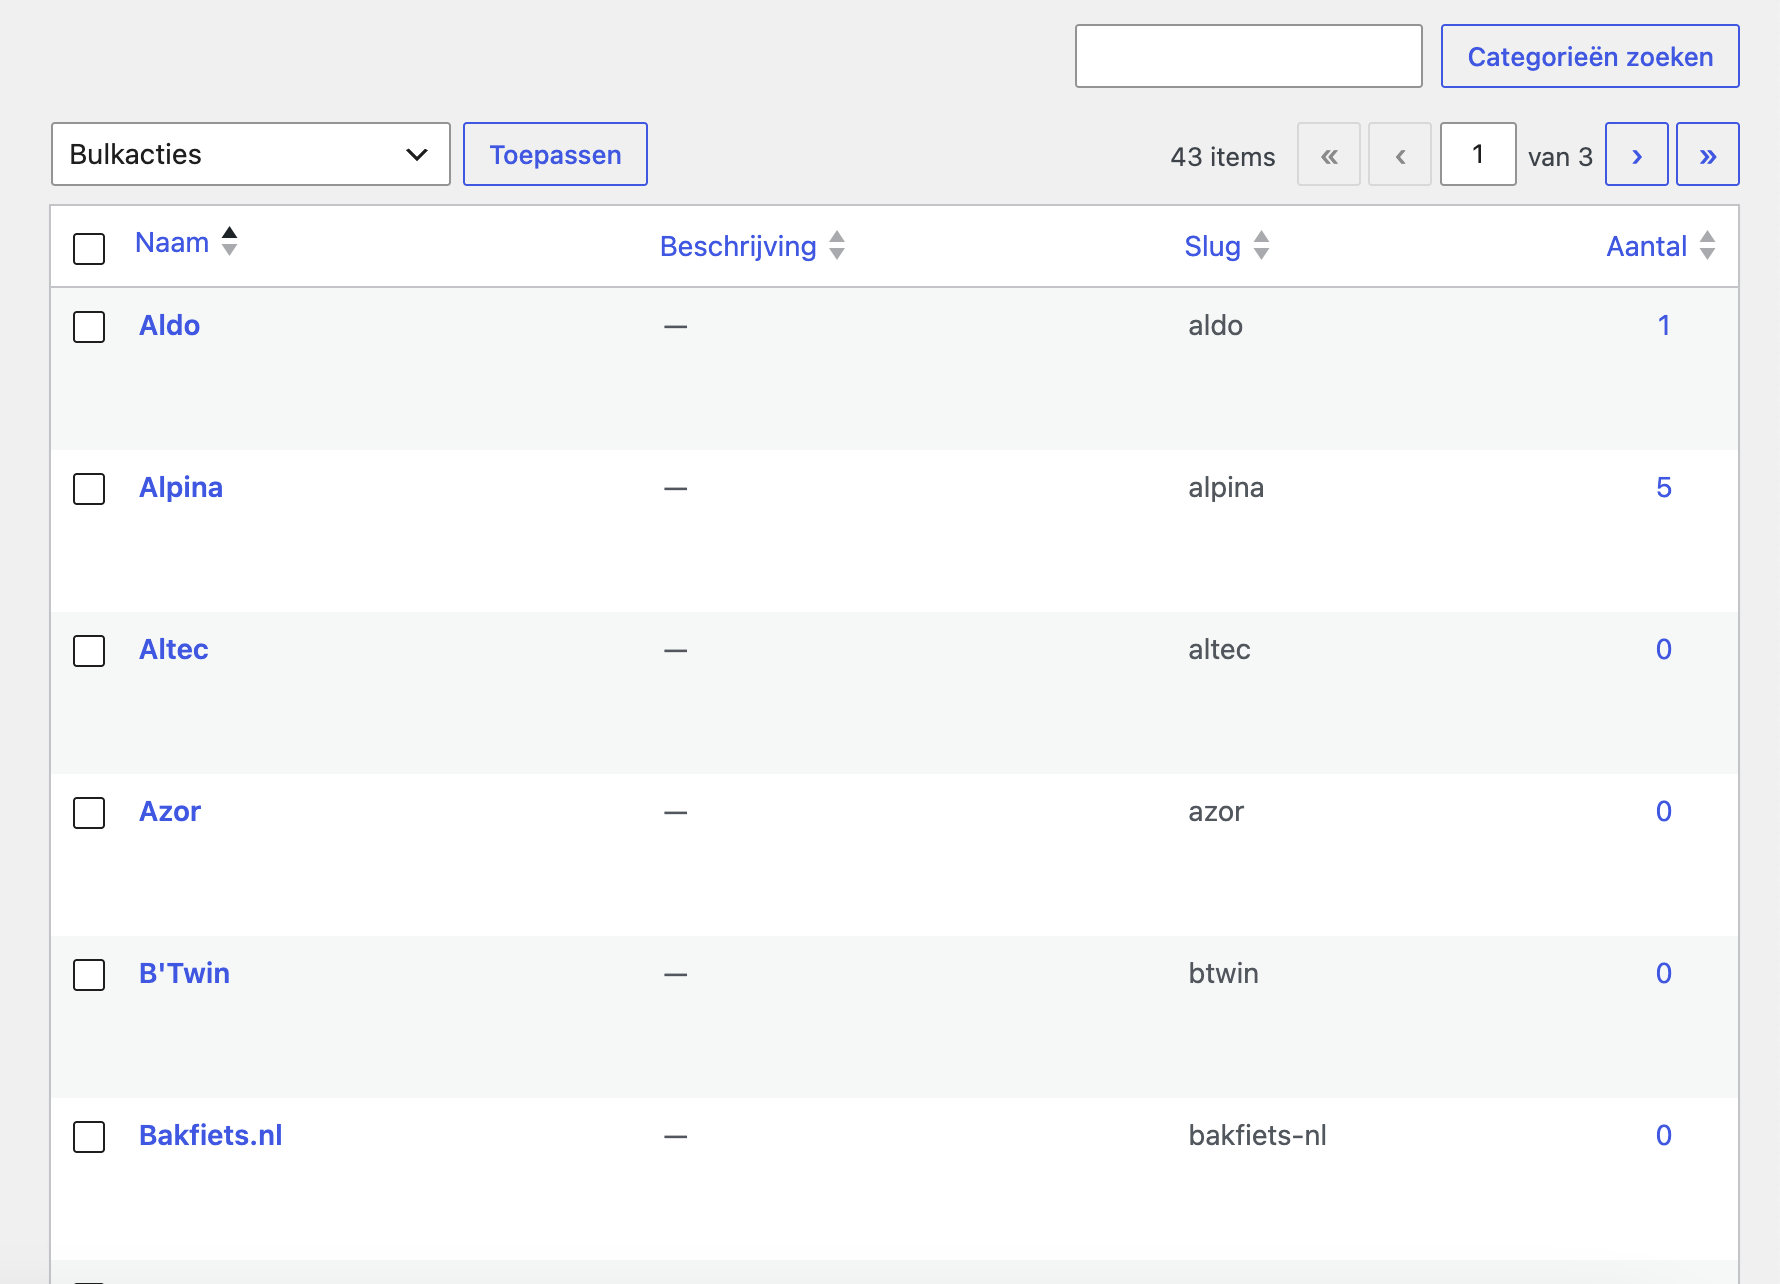Screen dimensions: 1780x1284
Task: Select the Altec row checkbox
Action: (x=89, y=651)
